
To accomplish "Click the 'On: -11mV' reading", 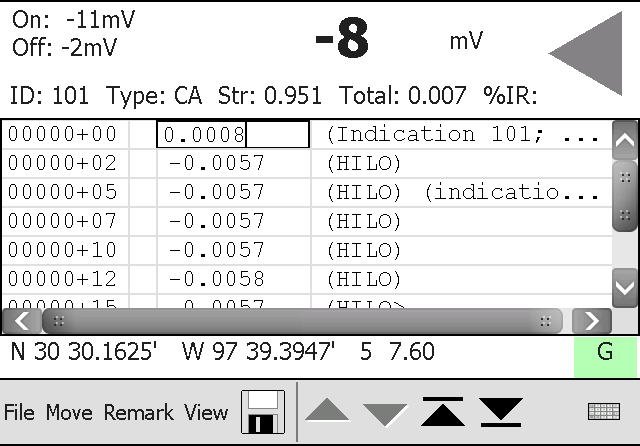I will (x=73, y=20).
